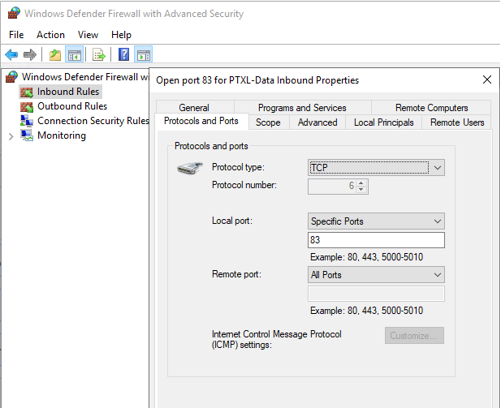This screenshot has height=408, width=500.
Task: Switch to the General tab
Action: pos(194,108)
